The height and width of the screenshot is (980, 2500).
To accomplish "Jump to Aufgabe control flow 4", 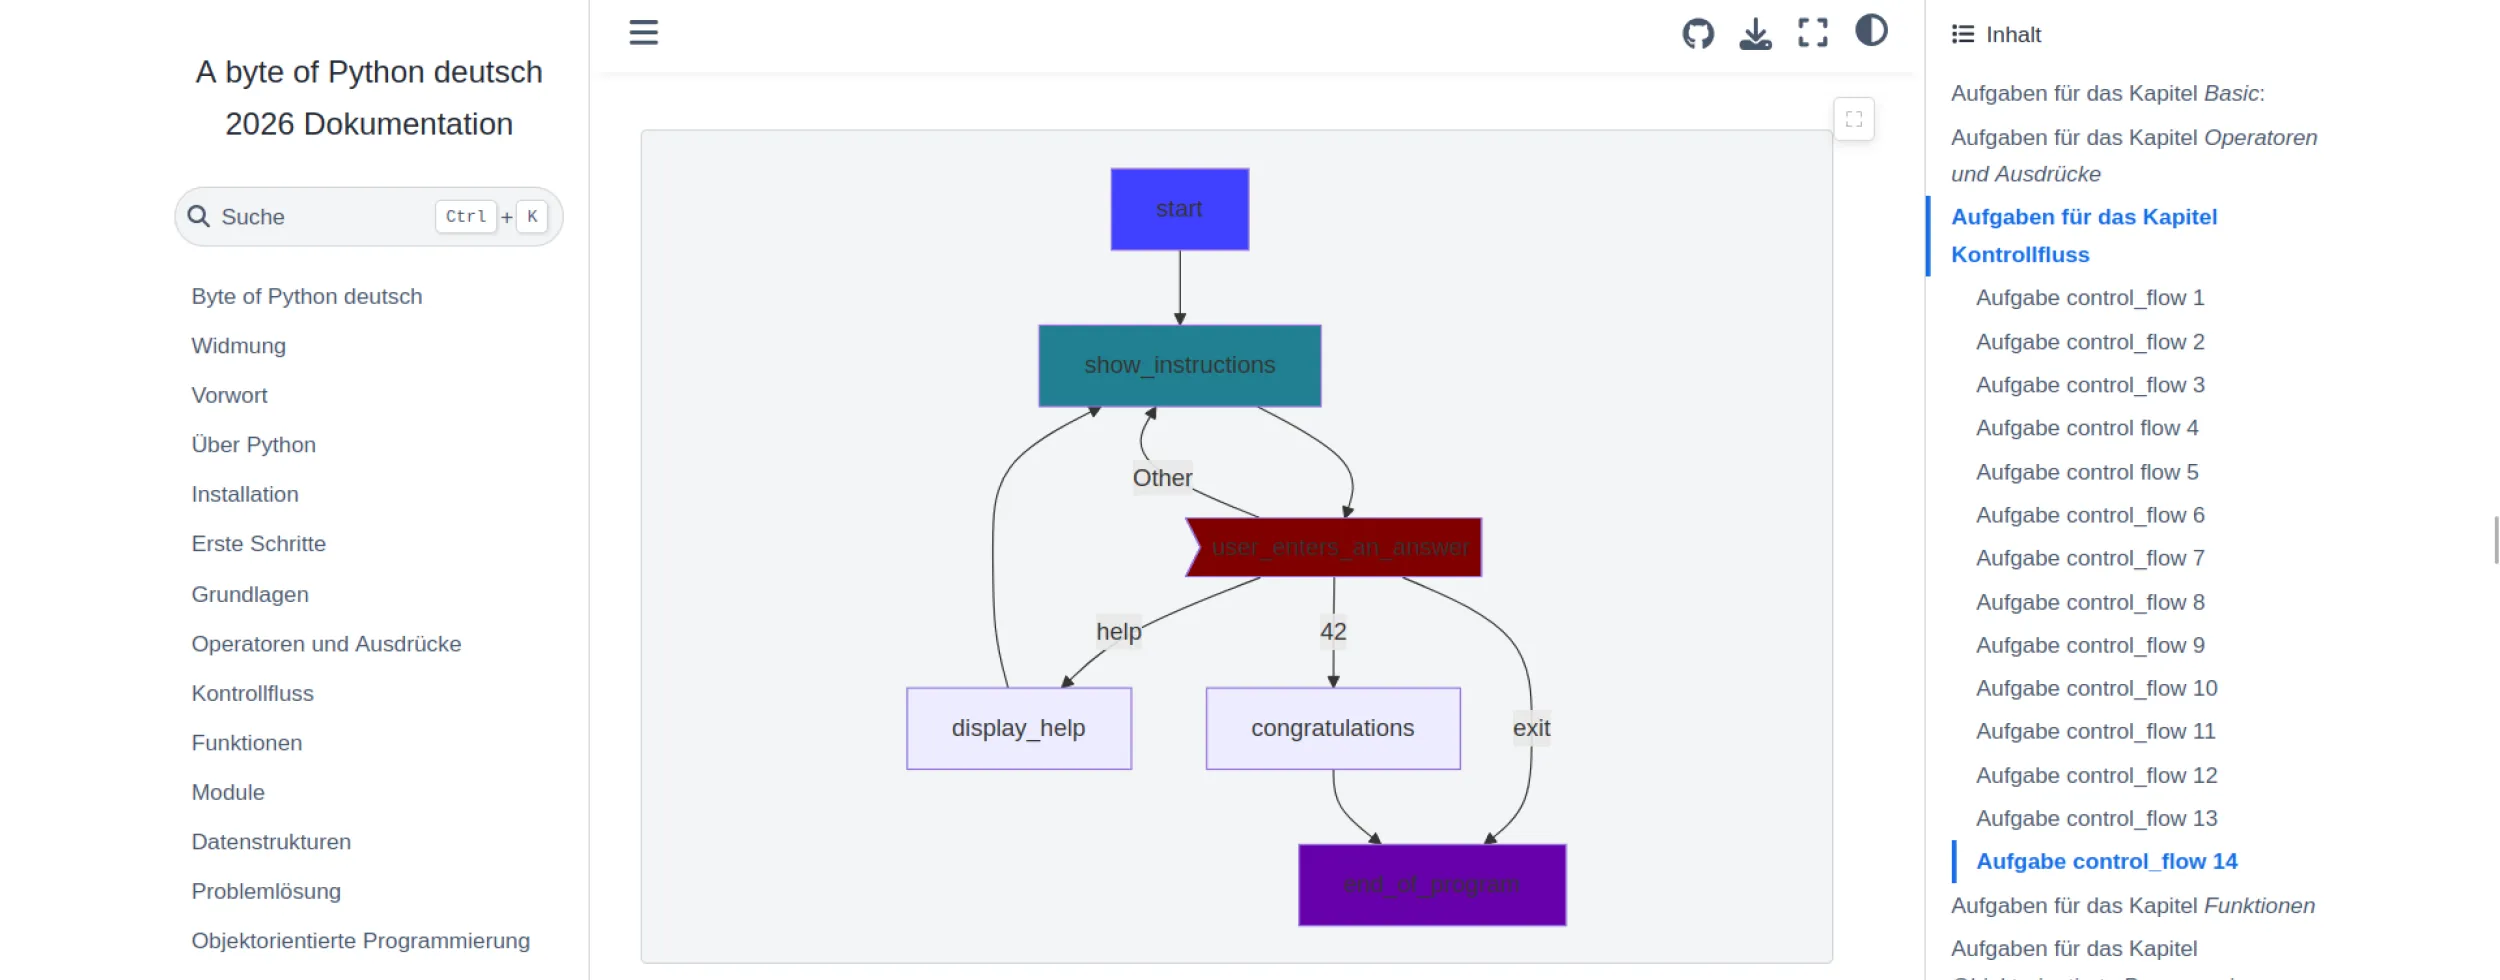I will point(2087,427).
